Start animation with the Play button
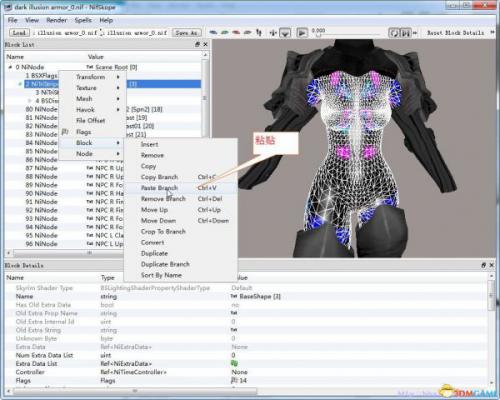500x400 pixels. coord(302,33)
